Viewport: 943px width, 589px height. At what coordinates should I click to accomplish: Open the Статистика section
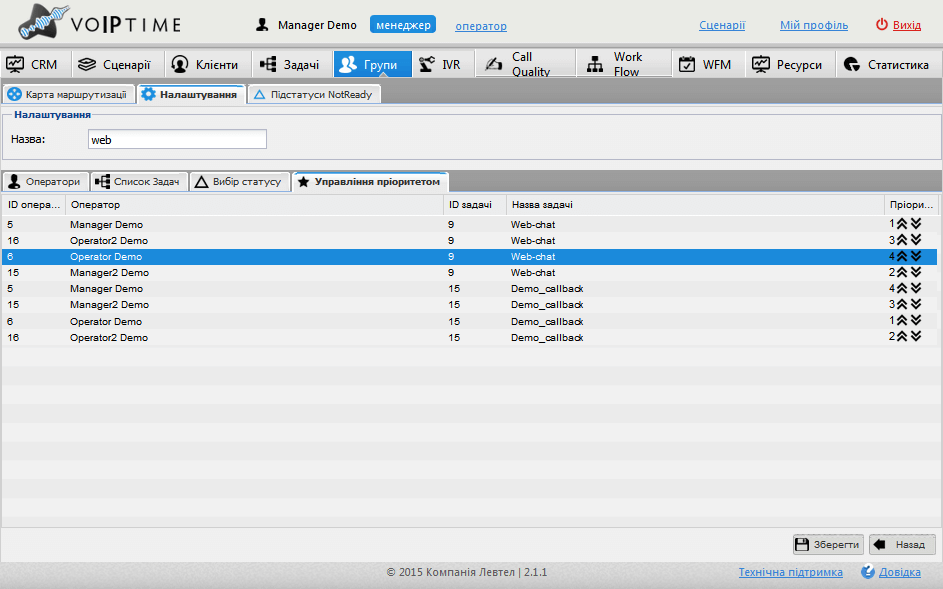coord(889,64)
